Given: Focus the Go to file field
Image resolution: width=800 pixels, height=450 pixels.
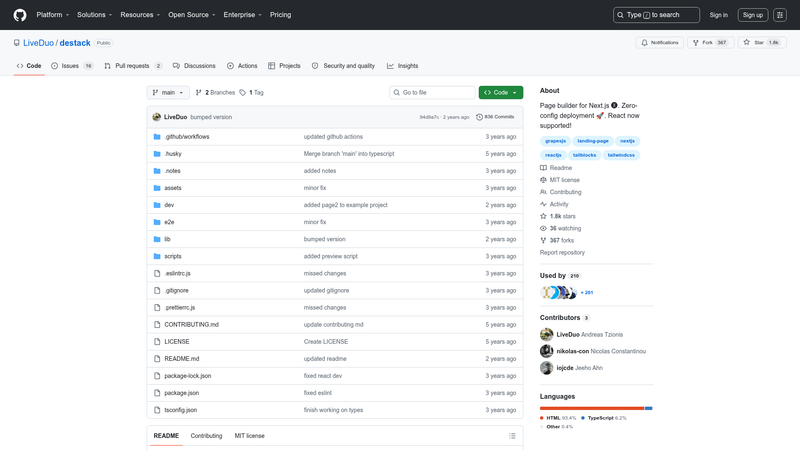Looking at the screenshot, I should [x=432, y=92].
